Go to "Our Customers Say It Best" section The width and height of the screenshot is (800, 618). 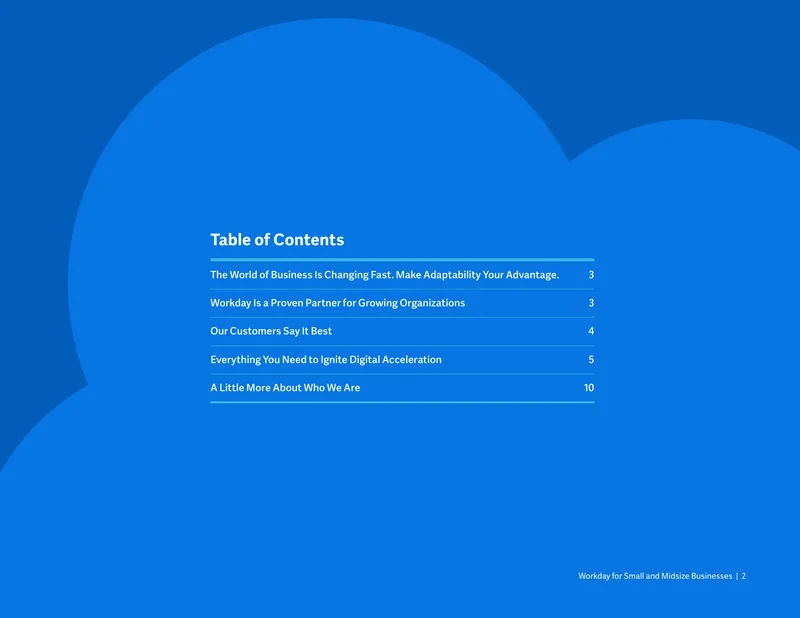click(x=271, y=331)
